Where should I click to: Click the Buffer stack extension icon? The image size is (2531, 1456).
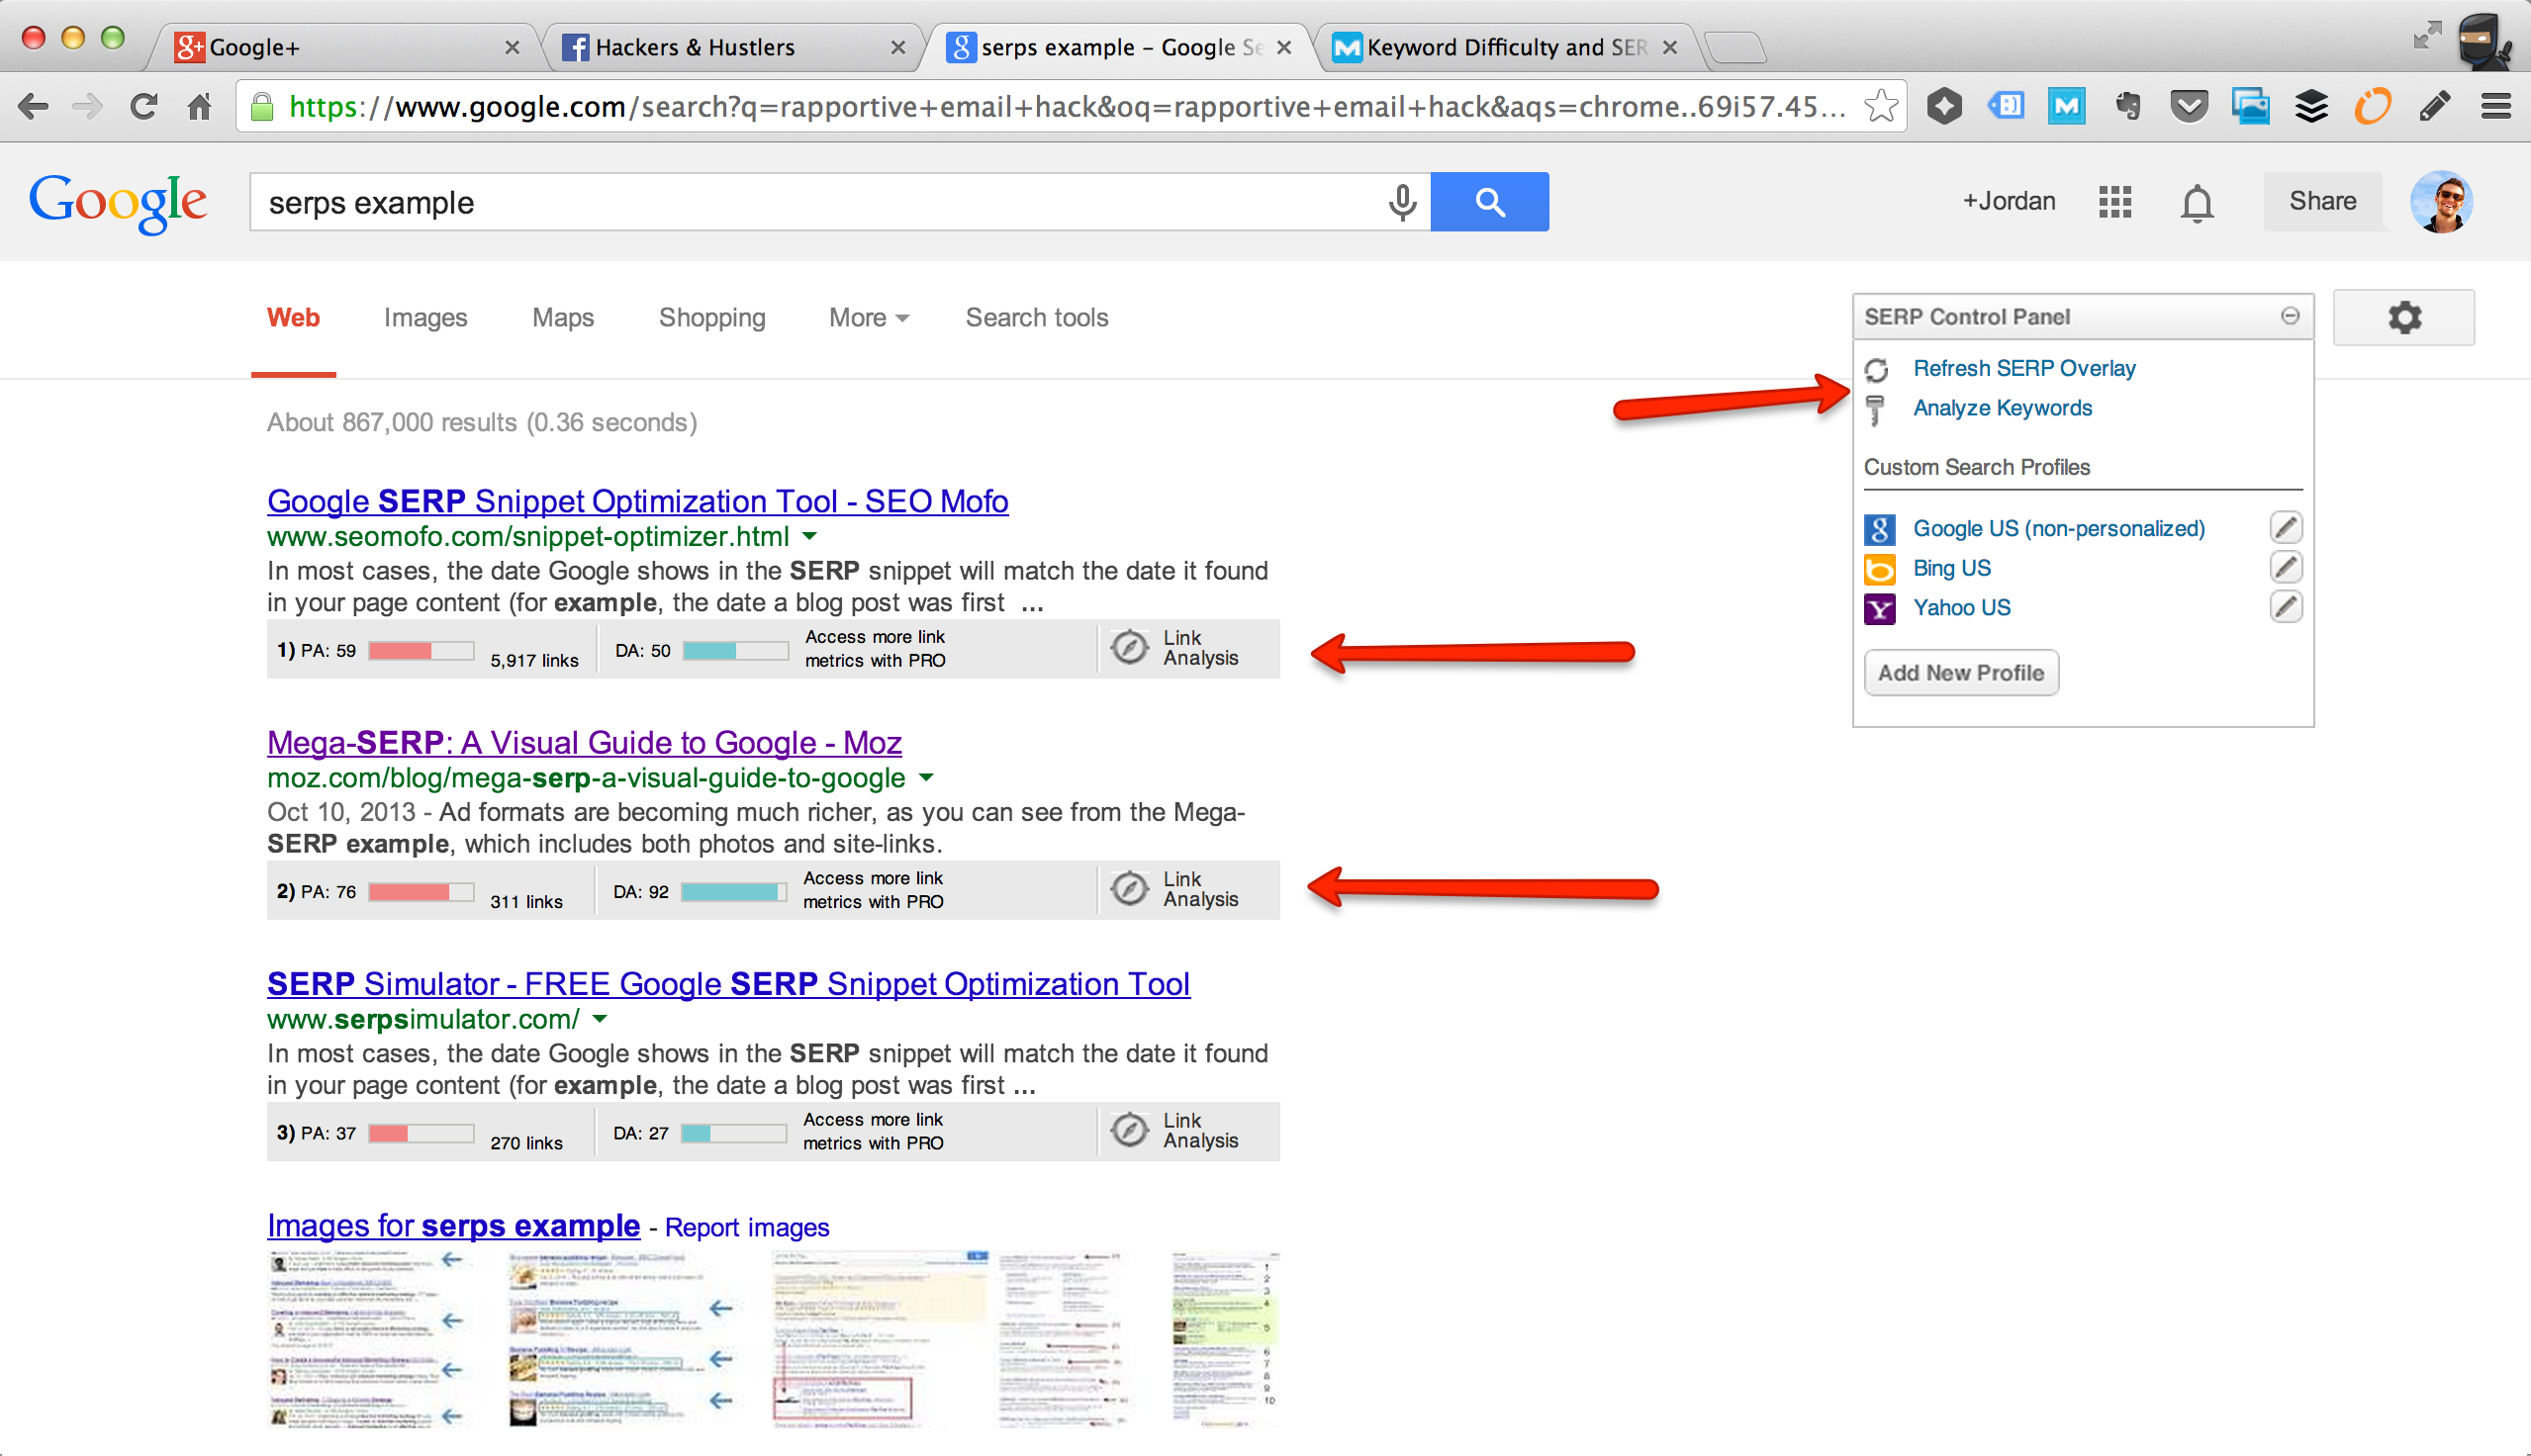(2311, 106)
